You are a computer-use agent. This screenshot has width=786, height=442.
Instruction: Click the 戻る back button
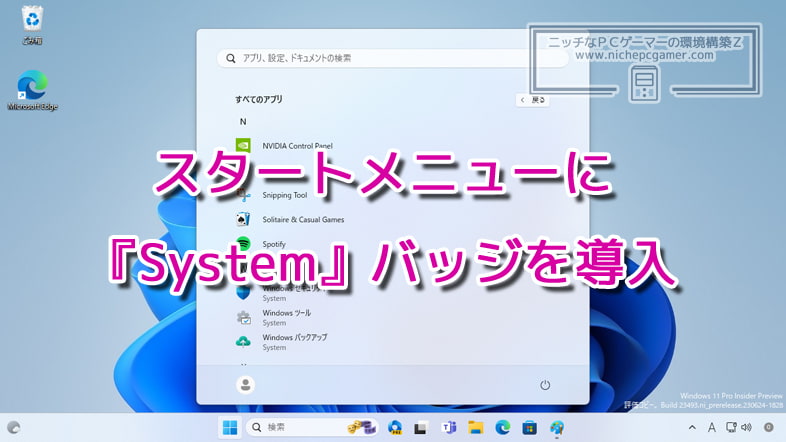[x=533, y=100]
